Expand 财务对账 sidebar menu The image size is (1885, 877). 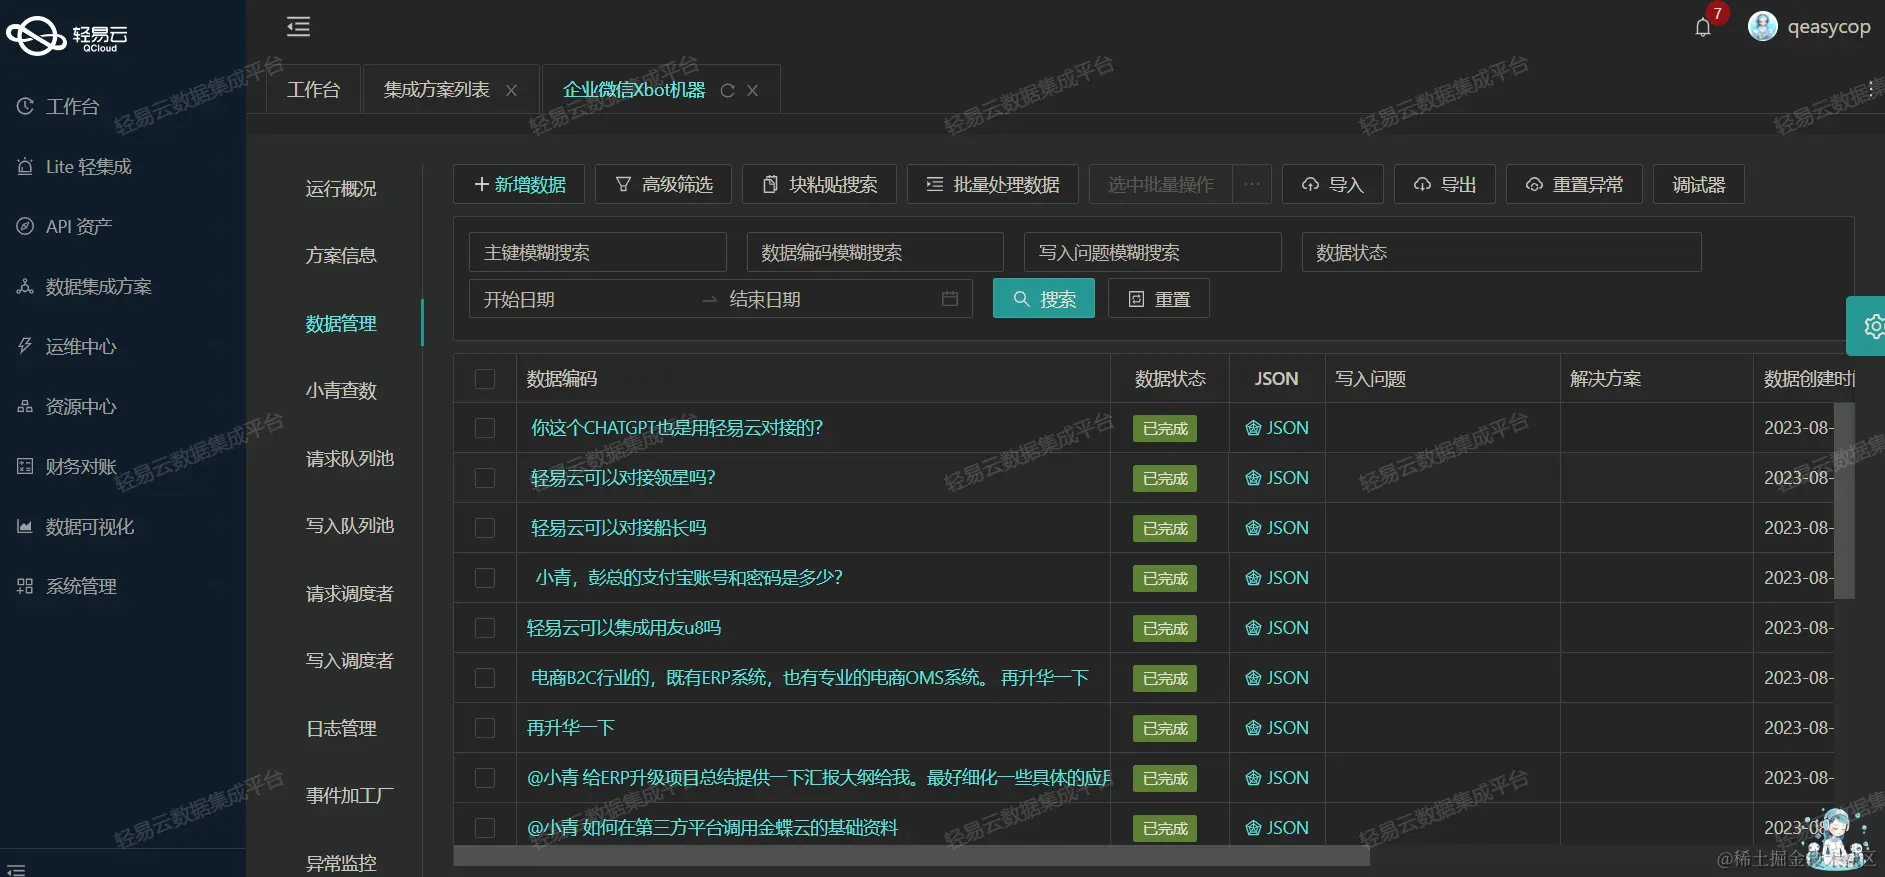tap(123, 466)
